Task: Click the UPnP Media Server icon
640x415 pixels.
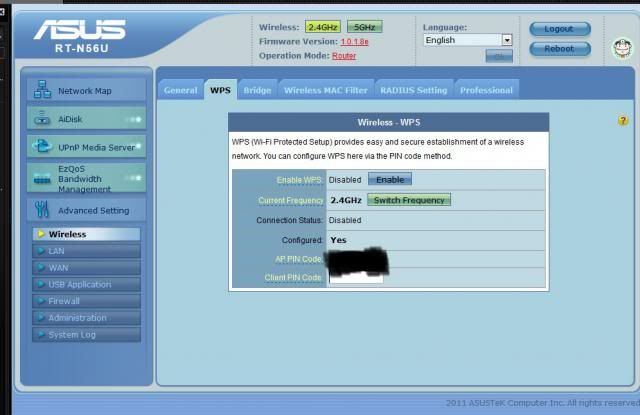Action: (42, 146)
